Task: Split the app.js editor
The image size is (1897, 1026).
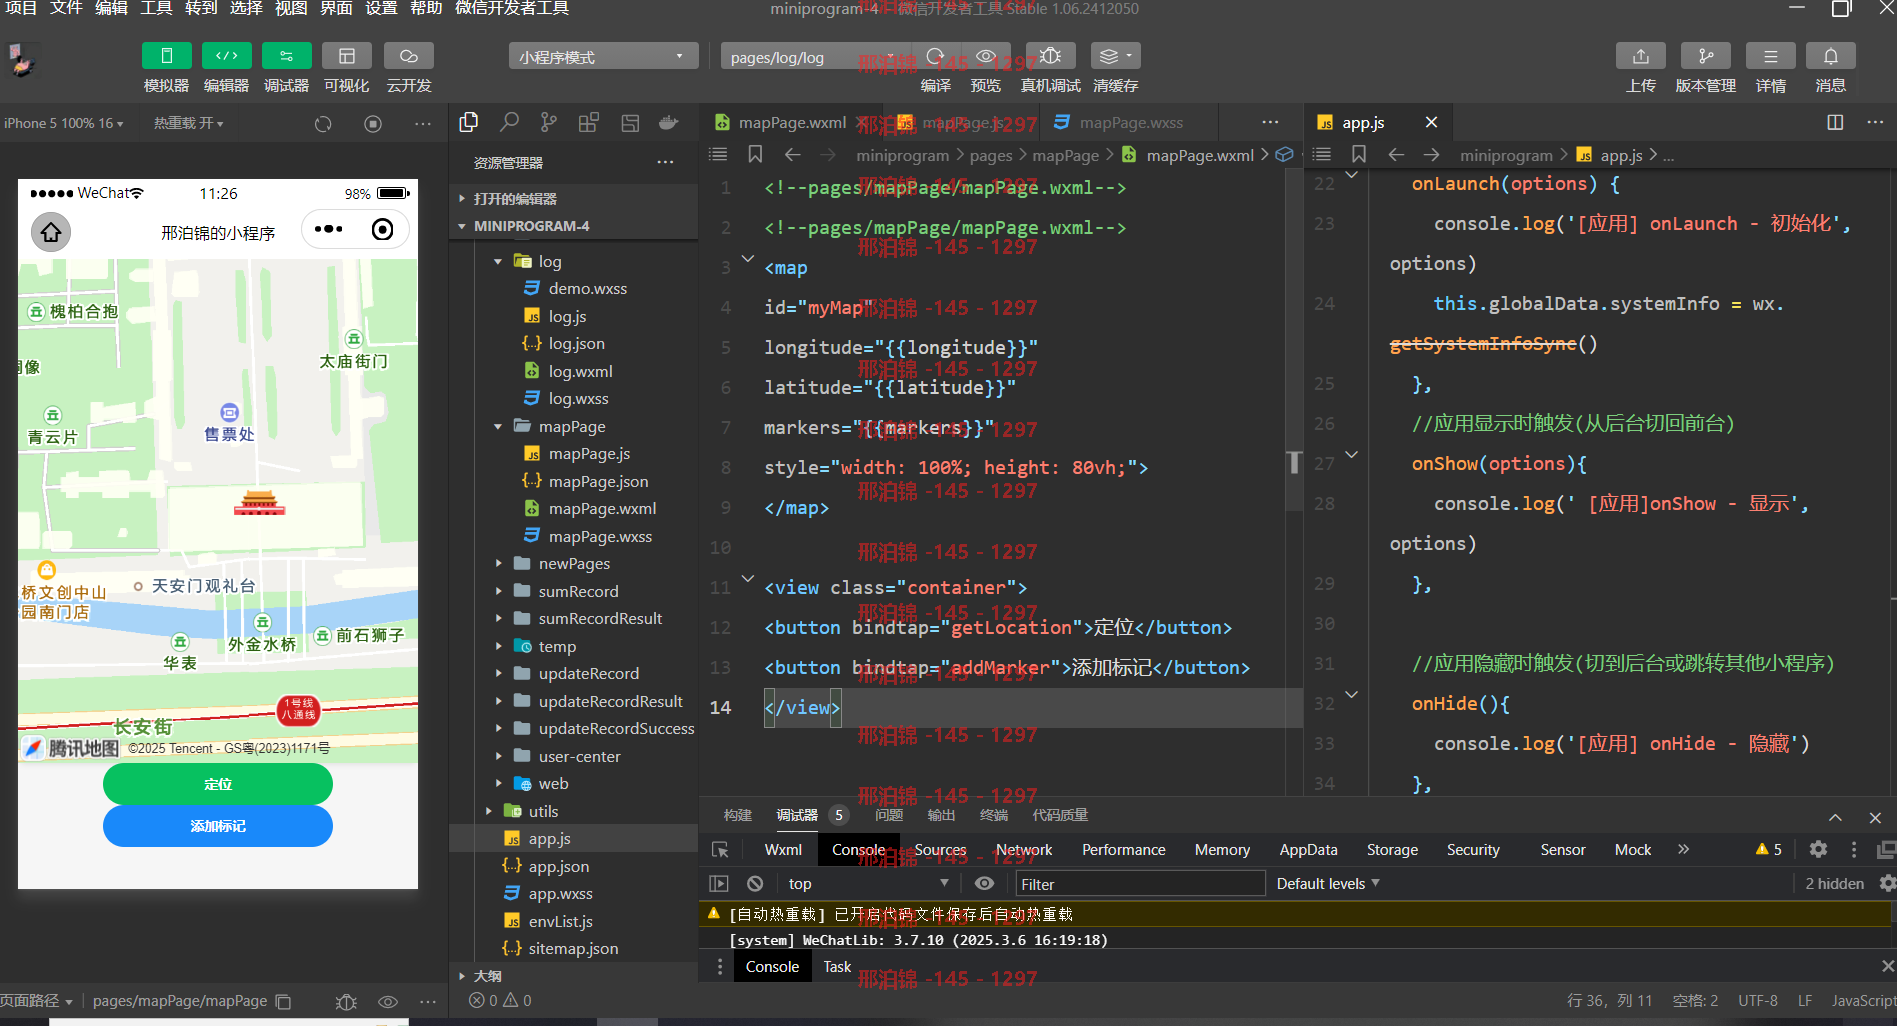Action: [1835, 122]
